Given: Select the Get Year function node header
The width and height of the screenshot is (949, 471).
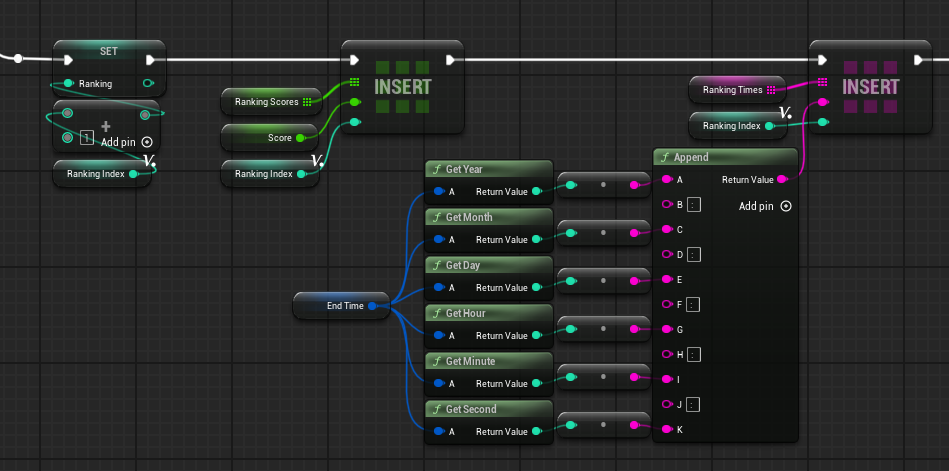Looking at the screenshot, I should [x=488, y=169].
